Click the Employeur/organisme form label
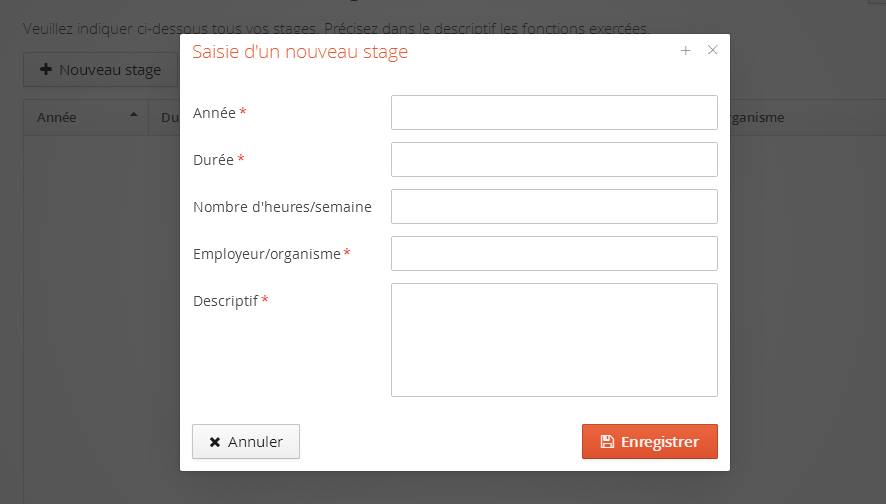 pyautogui.click(x=266, y=254)
